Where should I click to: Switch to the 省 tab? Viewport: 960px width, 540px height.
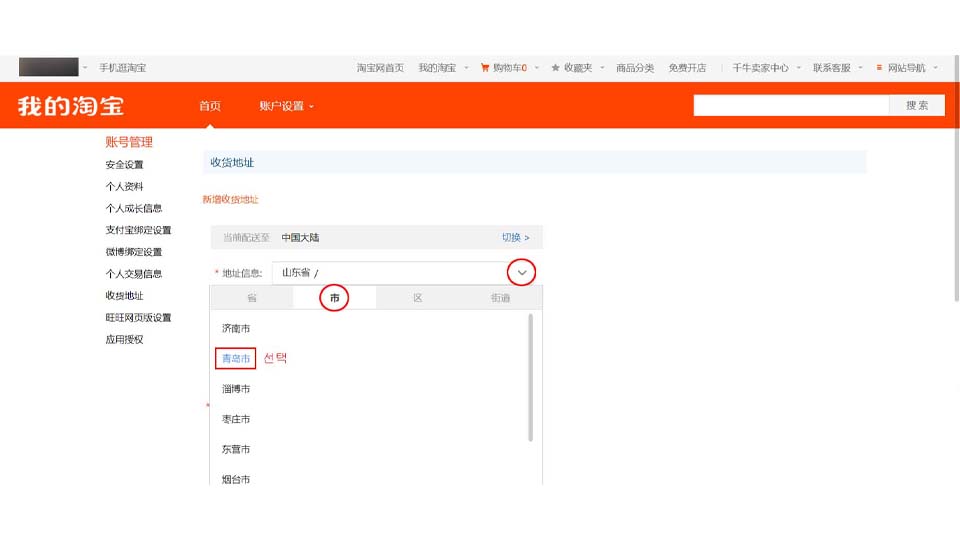(x=252, y=298)
